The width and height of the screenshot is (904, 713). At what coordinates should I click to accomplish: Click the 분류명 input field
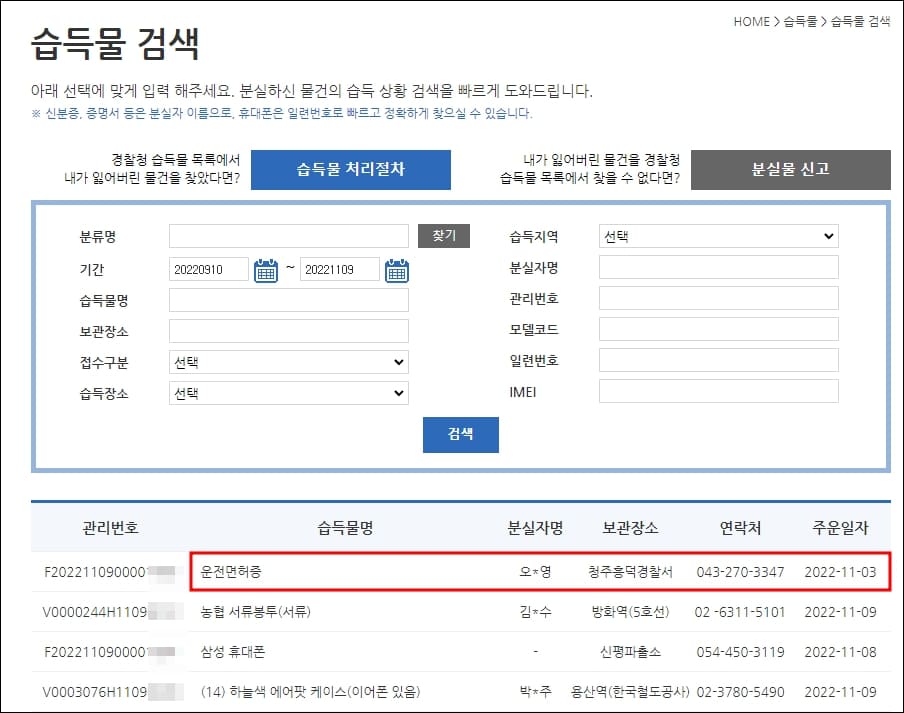pyautogui.click(x=288, y=236)
